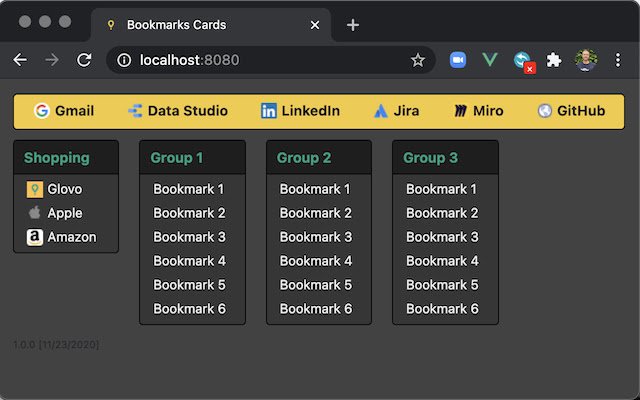Click the GitHub globe icon

(x=544, y=111)
